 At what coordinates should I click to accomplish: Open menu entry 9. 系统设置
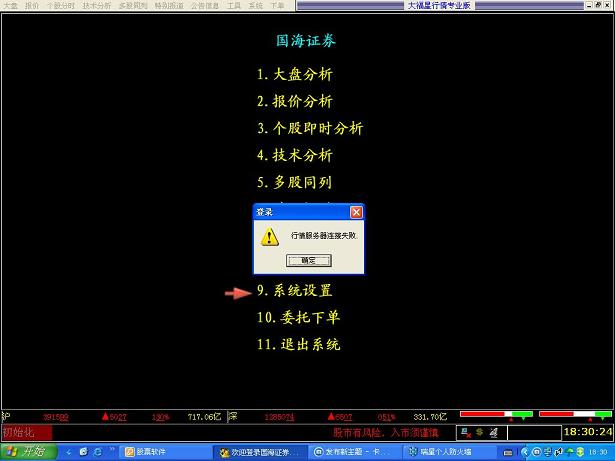pos(295,291)
